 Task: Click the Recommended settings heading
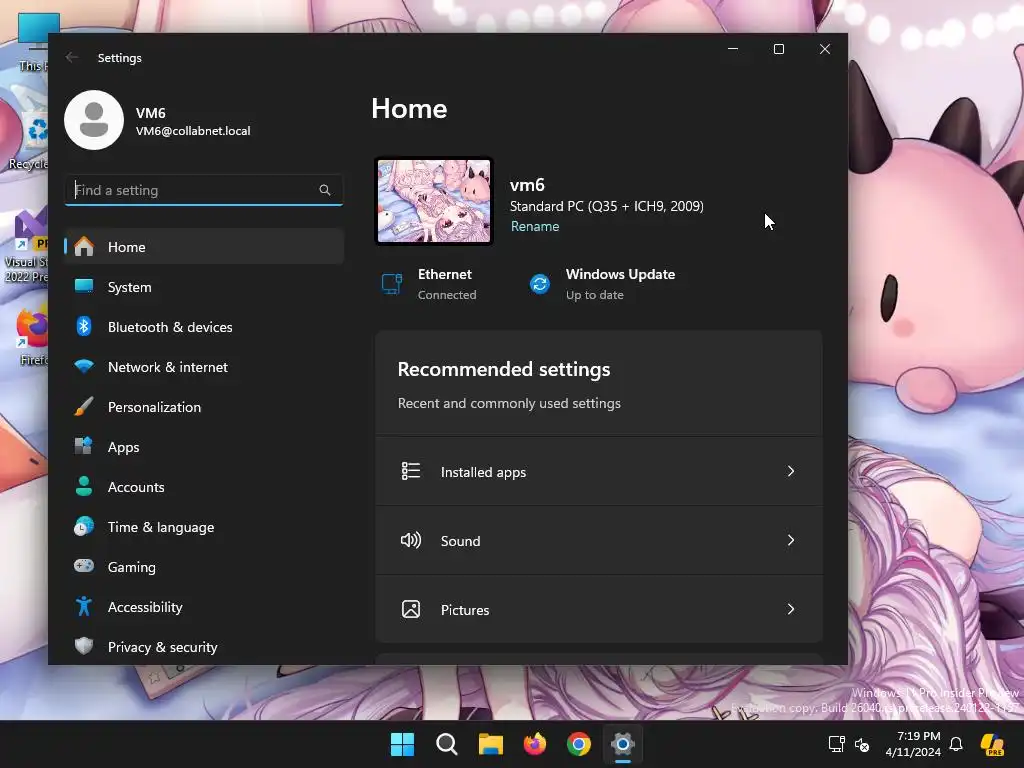click(x=504, y=369)
